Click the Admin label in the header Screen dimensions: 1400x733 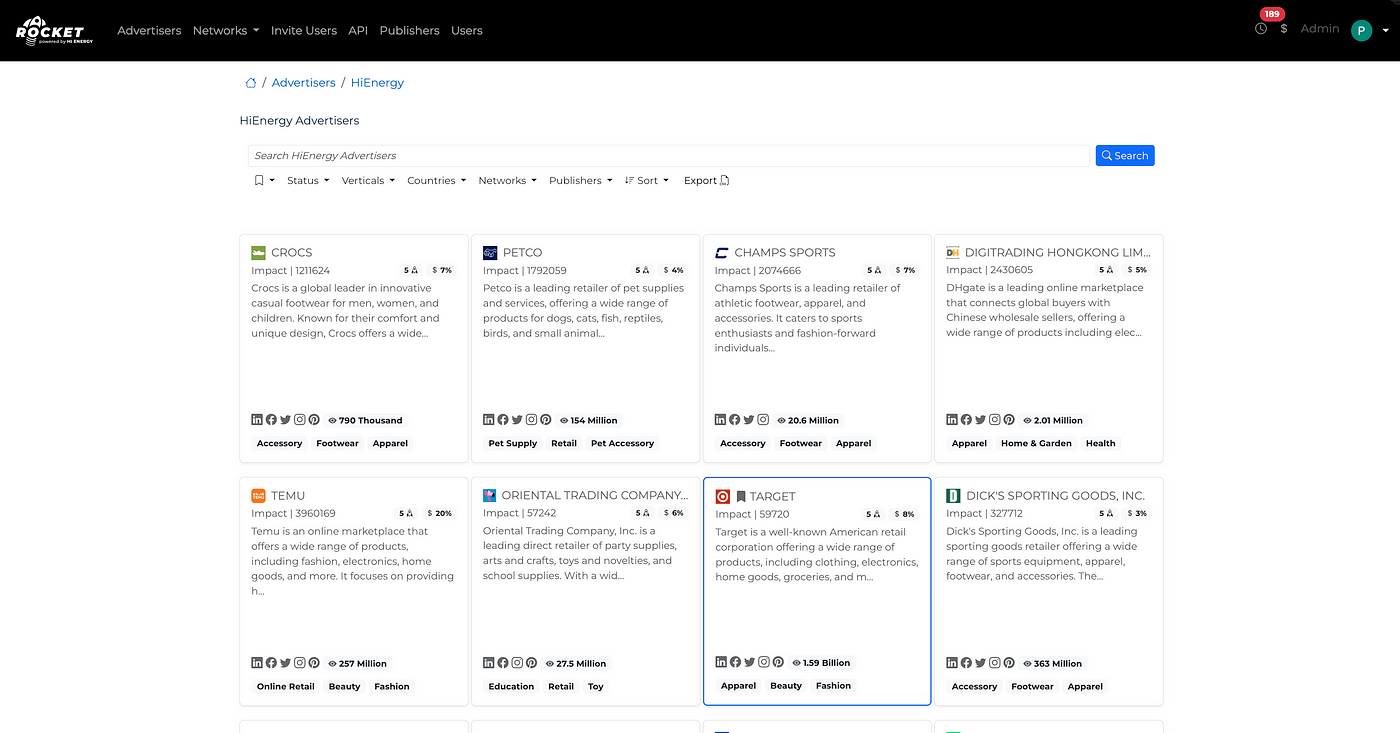1320,29
